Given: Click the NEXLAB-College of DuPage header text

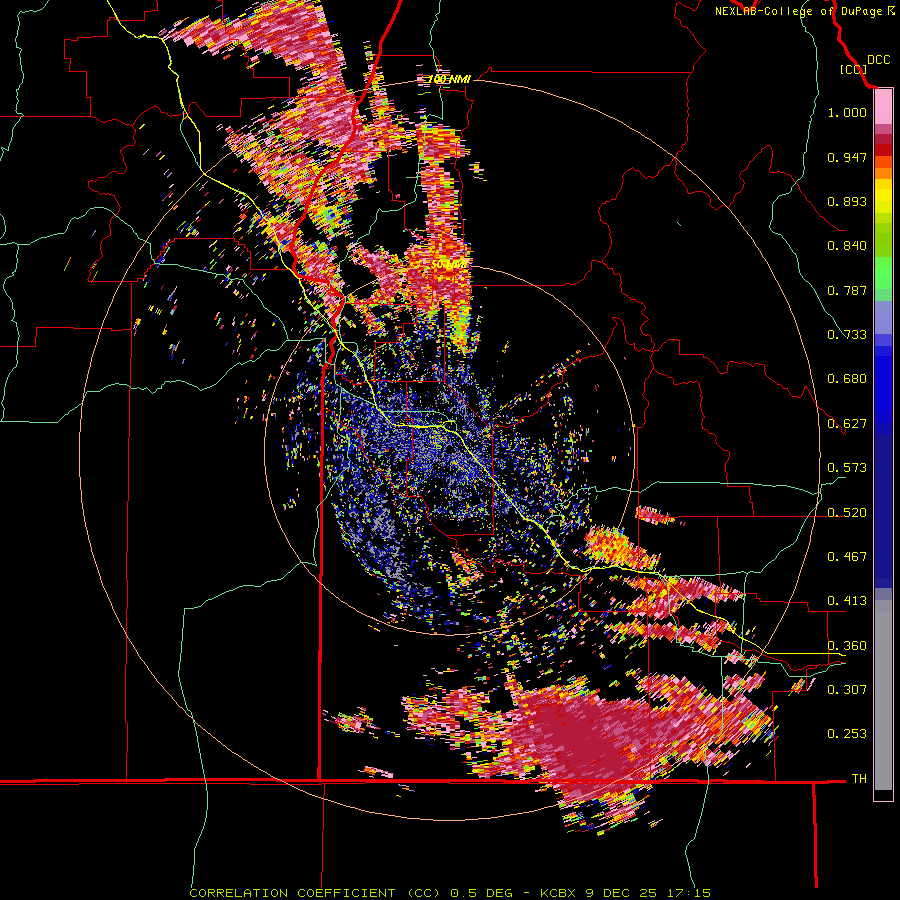Looking at the screenshot, I should coord(798,11).
